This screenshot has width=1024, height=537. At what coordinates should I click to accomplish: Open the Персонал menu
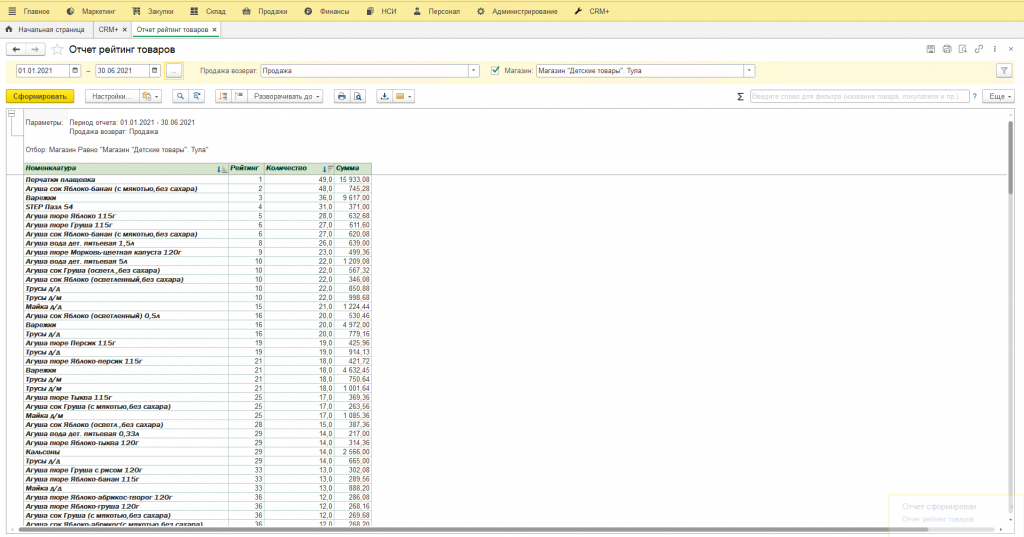click(436, 11)
